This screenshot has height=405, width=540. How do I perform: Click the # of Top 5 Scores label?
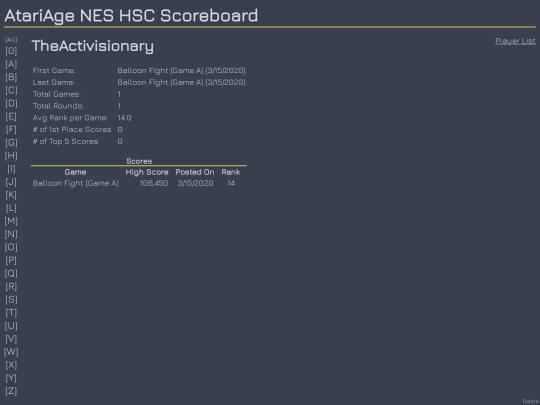click(x=65, y=142)
